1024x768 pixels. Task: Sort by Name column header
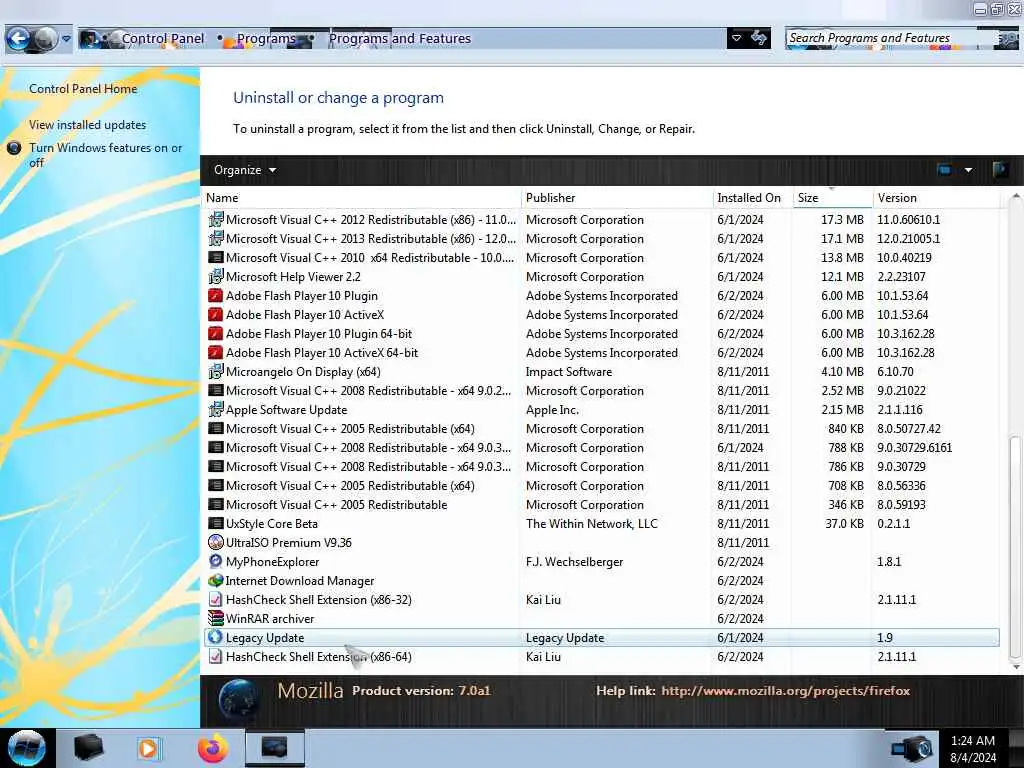[x=362, y=198]
